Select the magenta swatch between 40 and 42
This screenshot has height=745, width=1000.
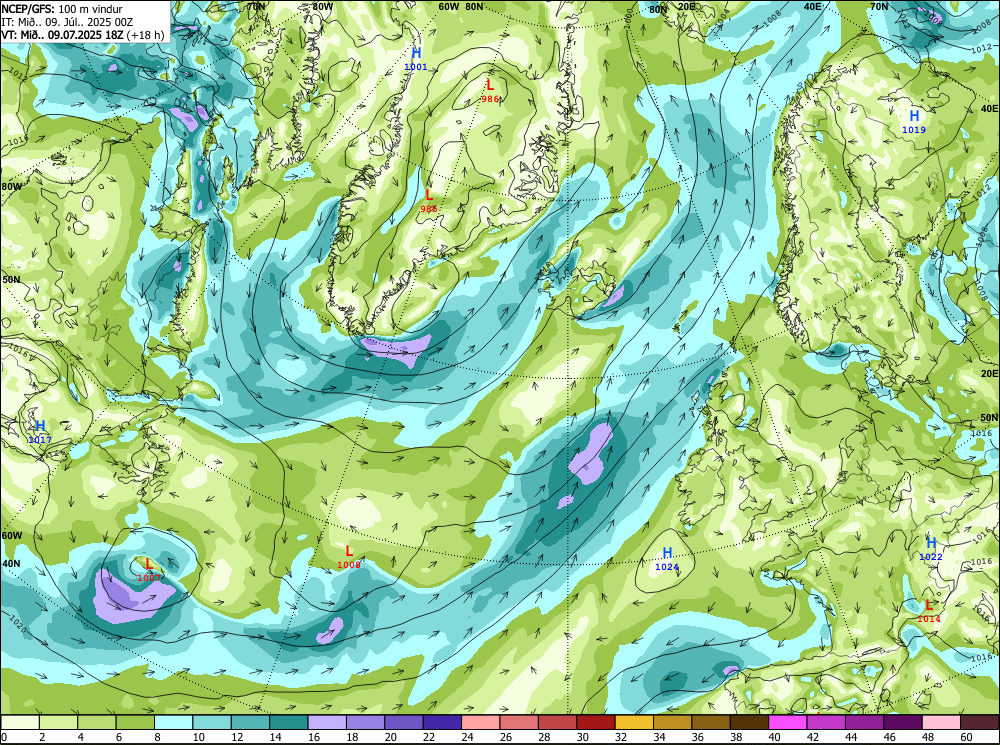(x=788, y=722)
